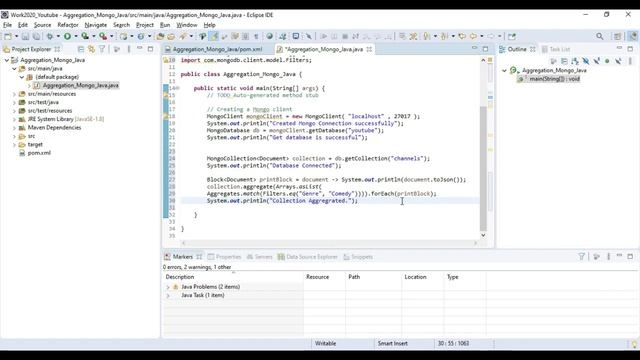Click the Debug bug toolbar icon
640x360 pixels.
pyautogui.click(x=50, y=36)
